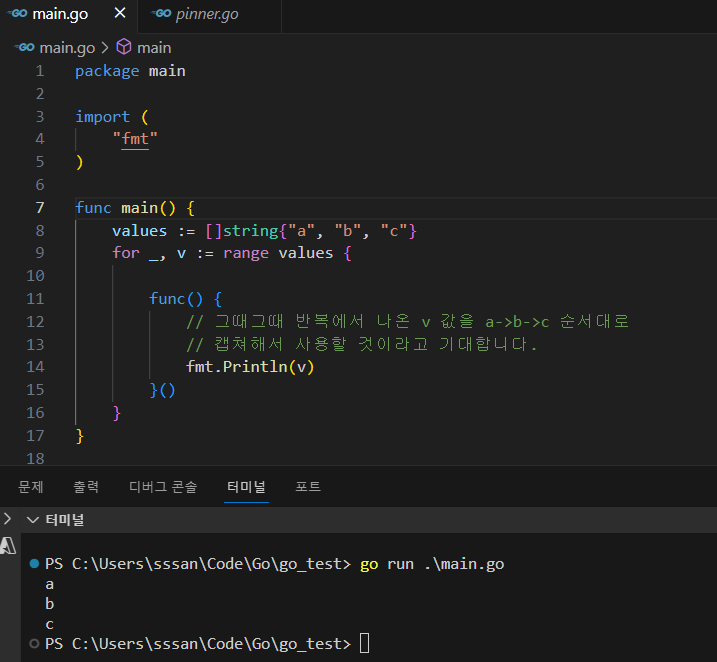Select the 포트 panel tab
Screen dimensions: 717x662
pos(308,487)
